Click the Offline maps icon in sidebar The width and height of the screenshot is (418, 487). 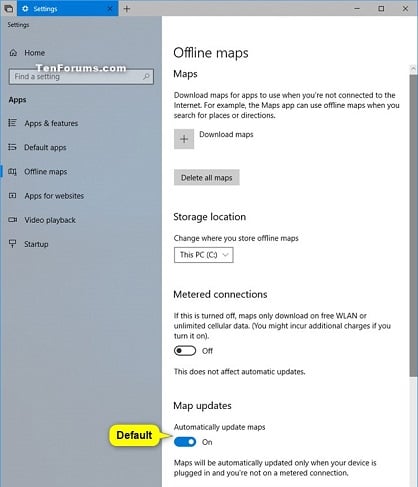12,172
